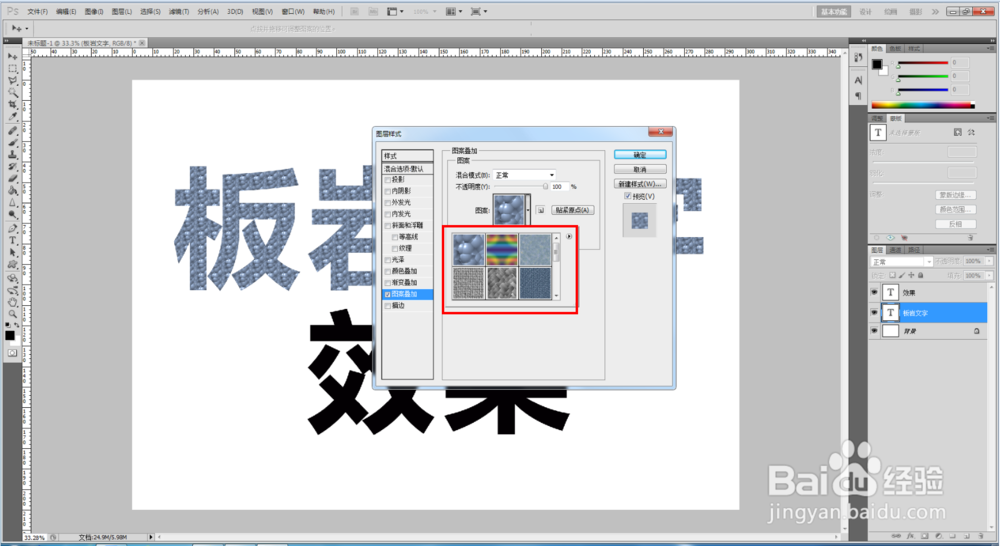Screen dimensions: 1000x546
Task: Select the Eyedropper tool
Action: point(12,117)
